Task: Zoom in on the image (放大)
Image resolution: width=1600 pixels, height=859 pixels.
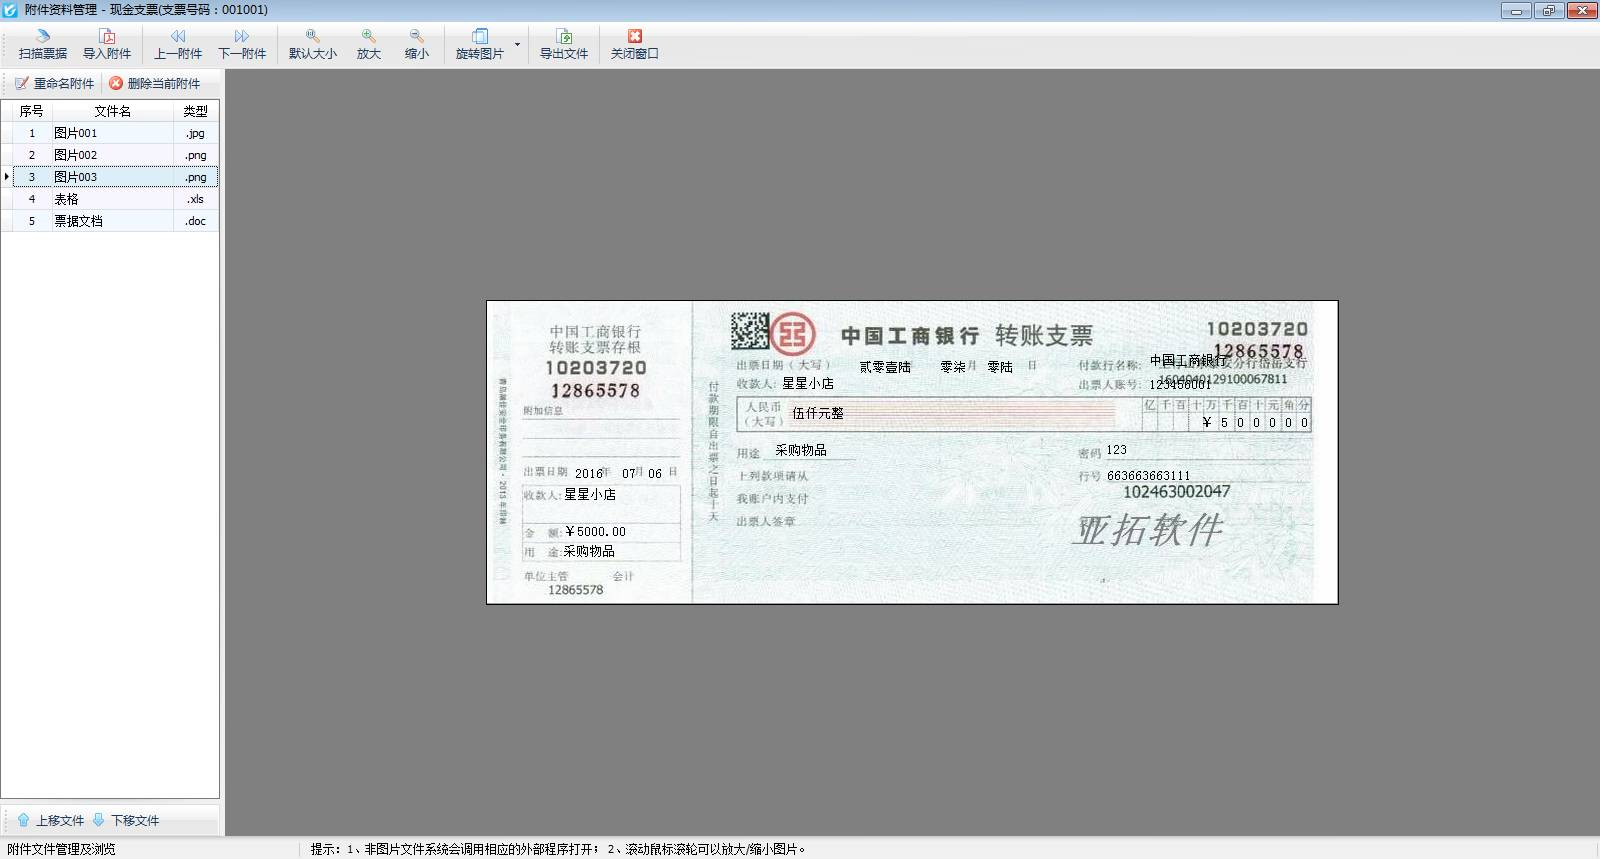Action: (369, 44)
